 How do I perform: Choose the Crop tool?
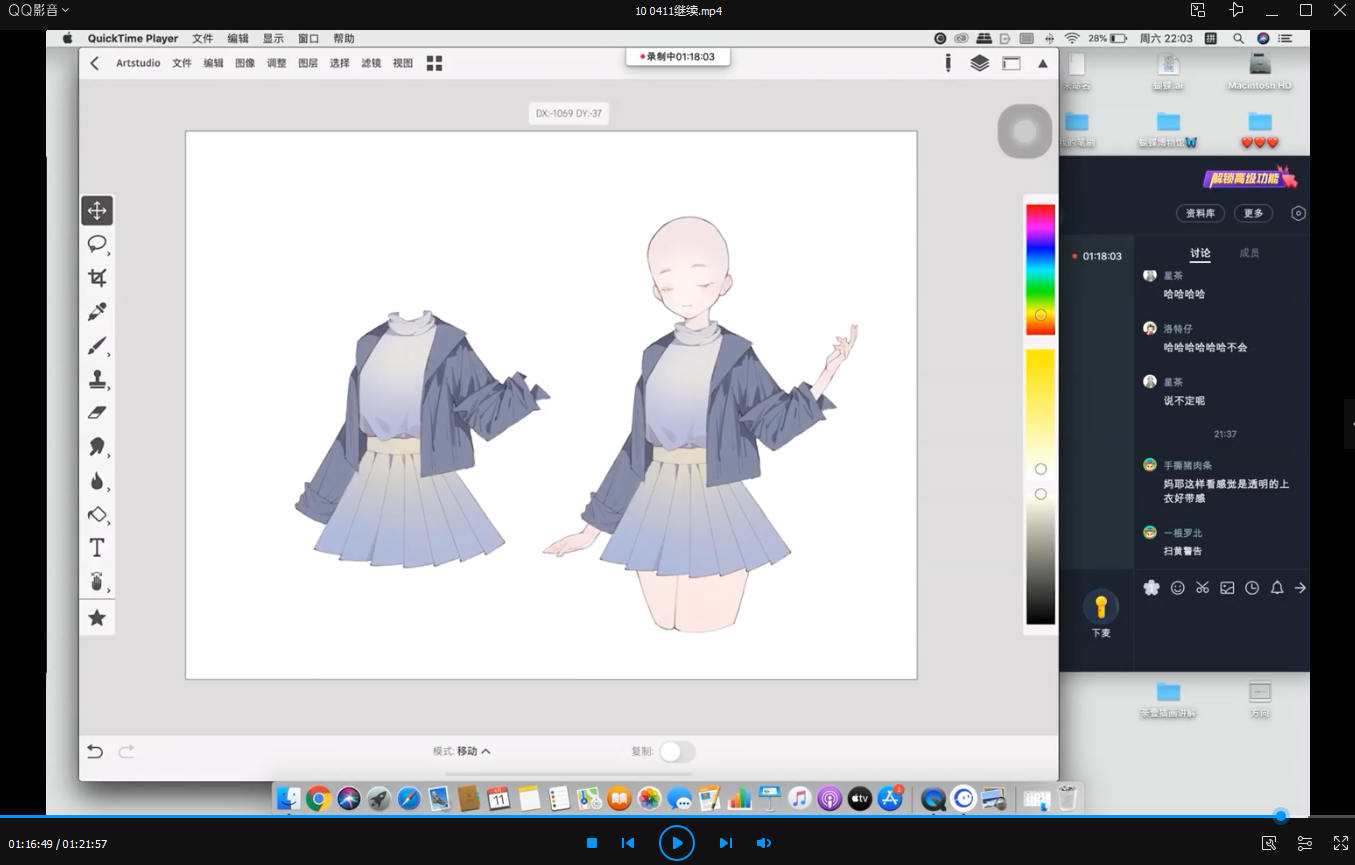97,278
